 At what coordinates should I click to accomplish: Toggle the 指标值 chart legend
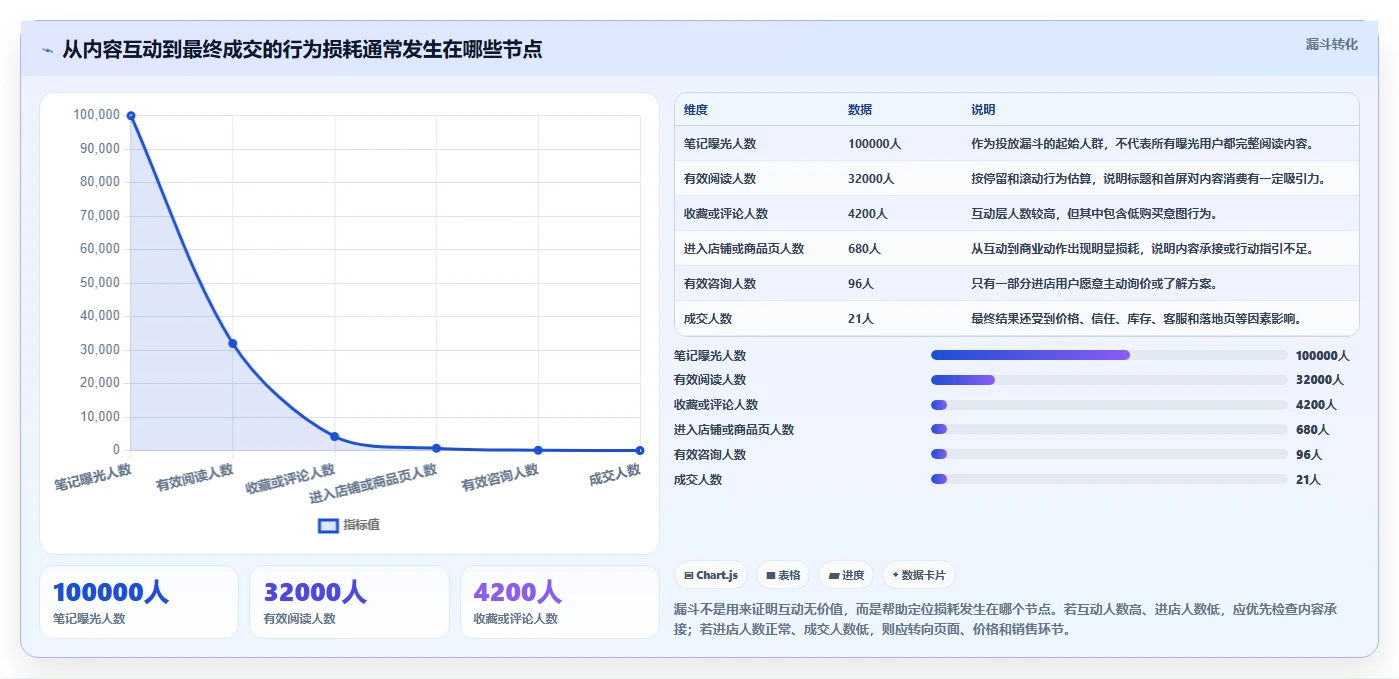349,525
